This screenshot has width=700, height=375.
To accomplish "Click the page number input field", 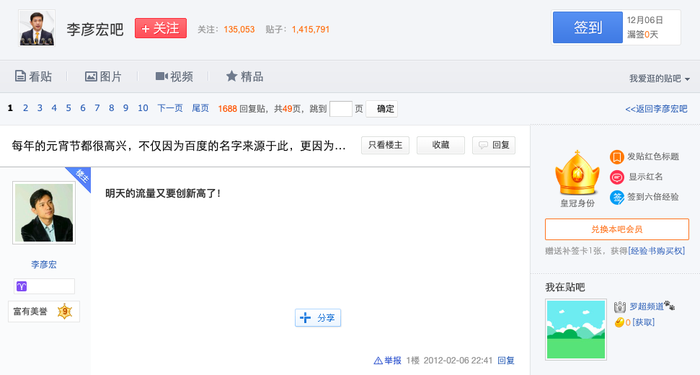I will tap(341, 108).
